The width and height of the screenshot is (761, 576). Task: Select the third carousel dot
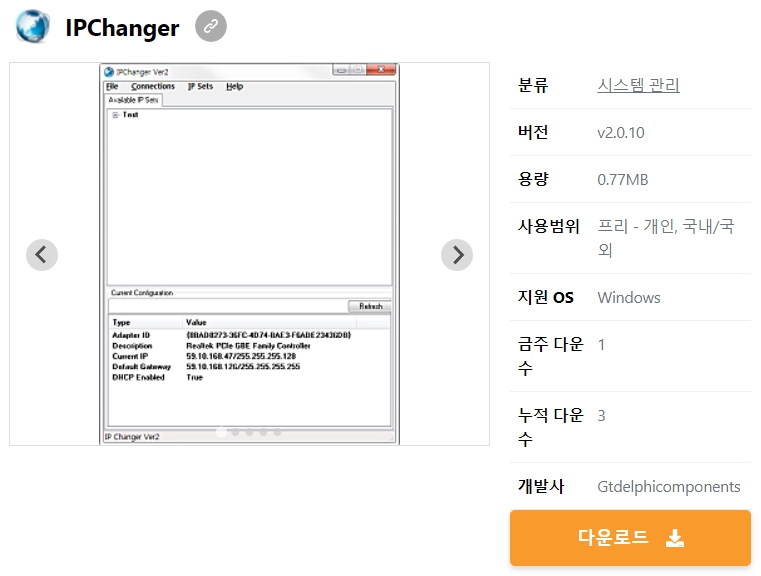[249, 432]
